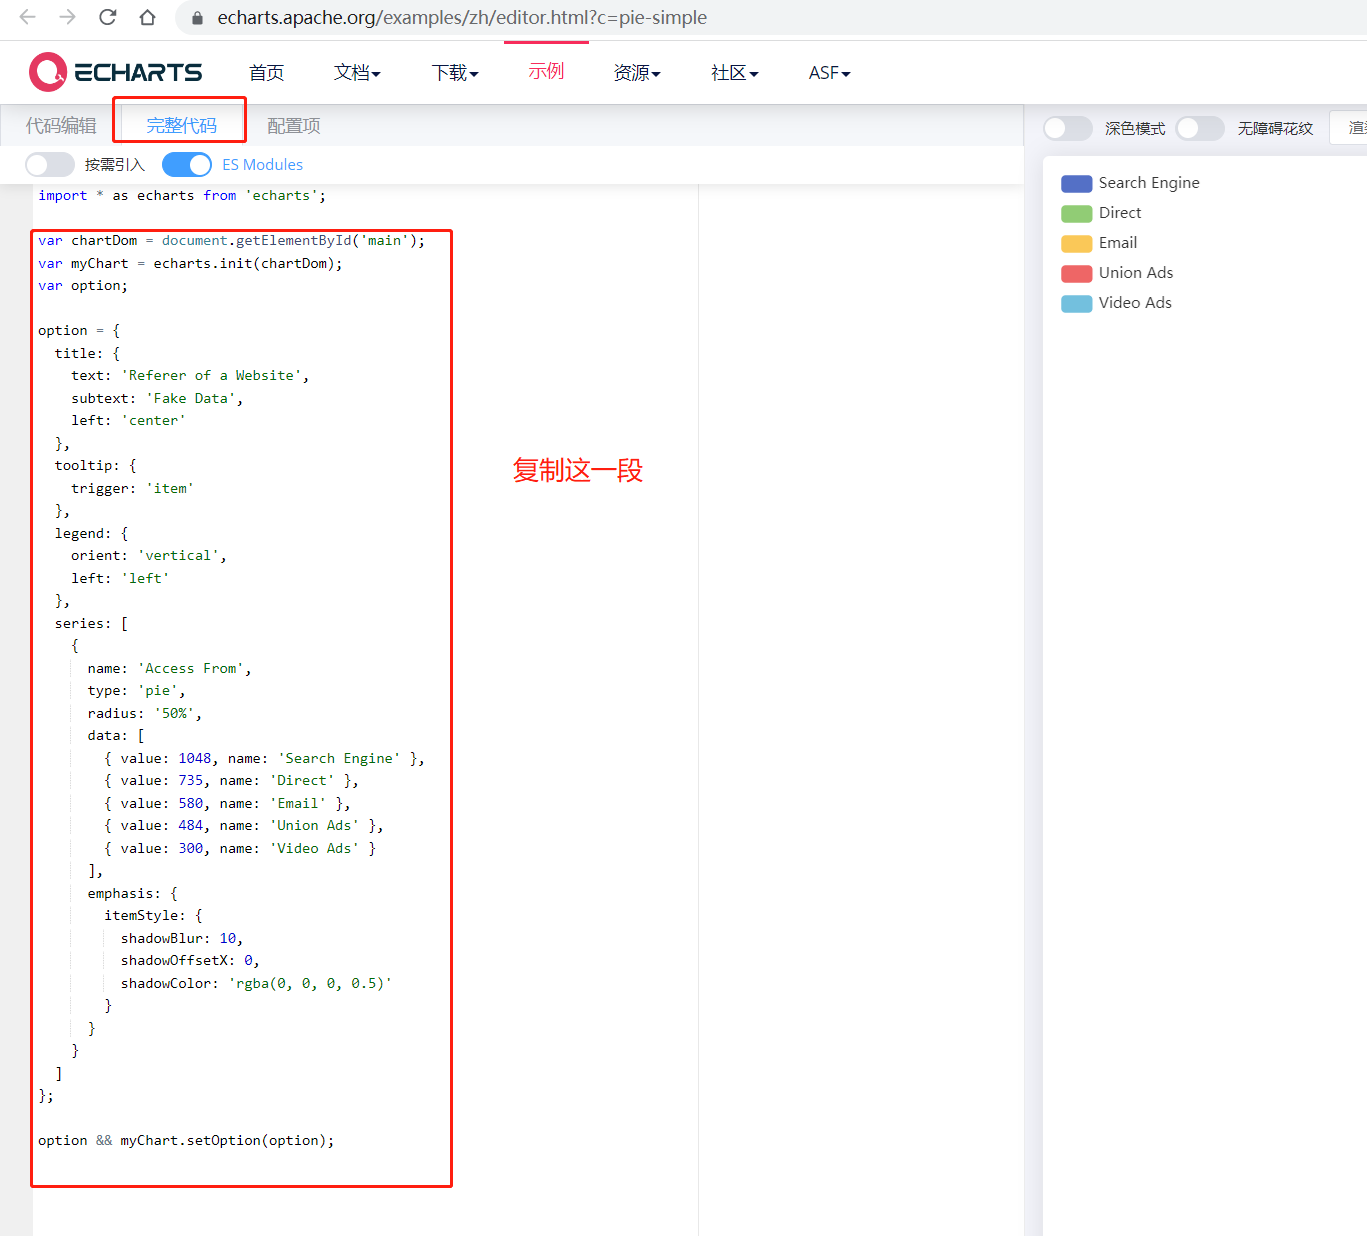Click the orient: 'vertical' code line

[x=149, y=555]
